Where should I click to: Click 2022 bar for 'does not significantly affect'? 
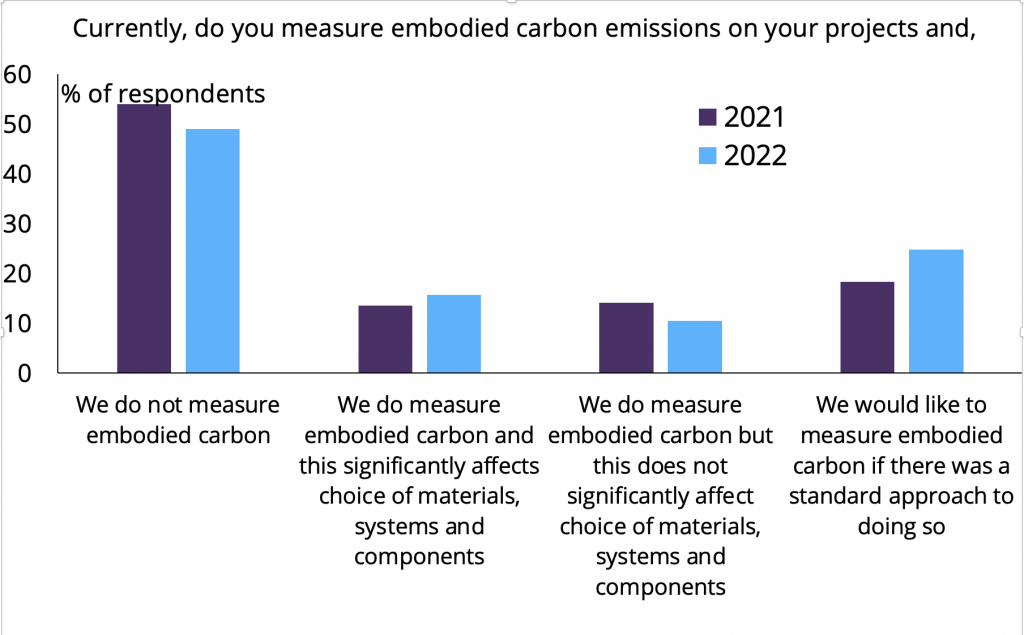695,346
